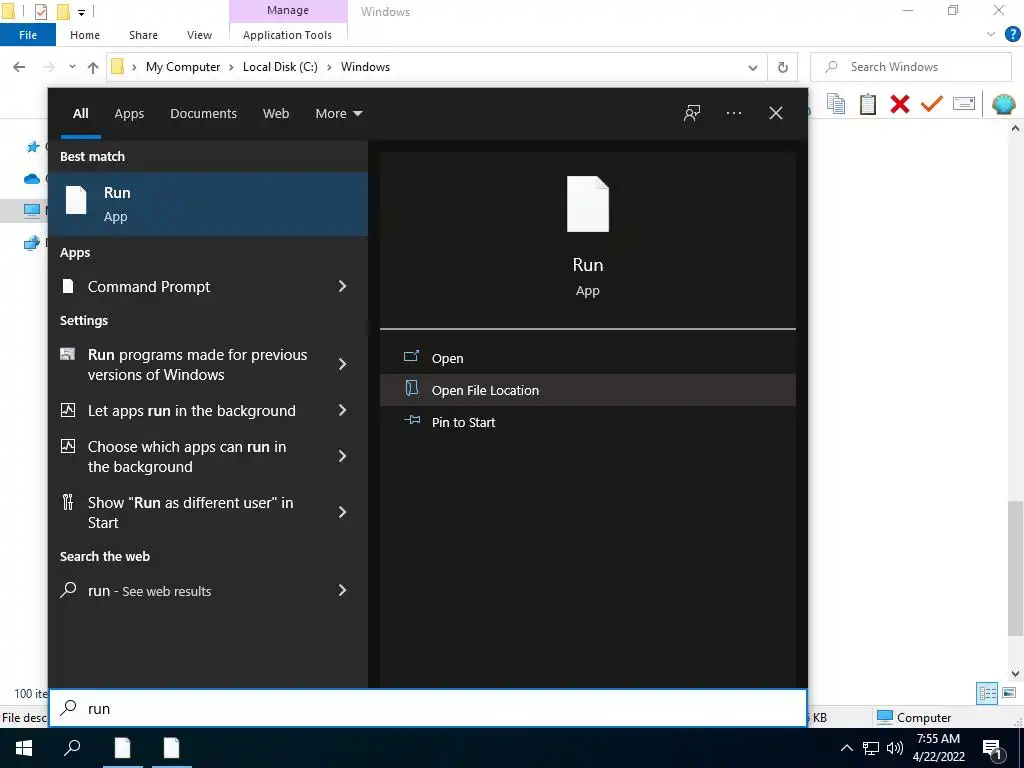Go up one folder level arrow
1024x768 pixels.
coord(93,67)
